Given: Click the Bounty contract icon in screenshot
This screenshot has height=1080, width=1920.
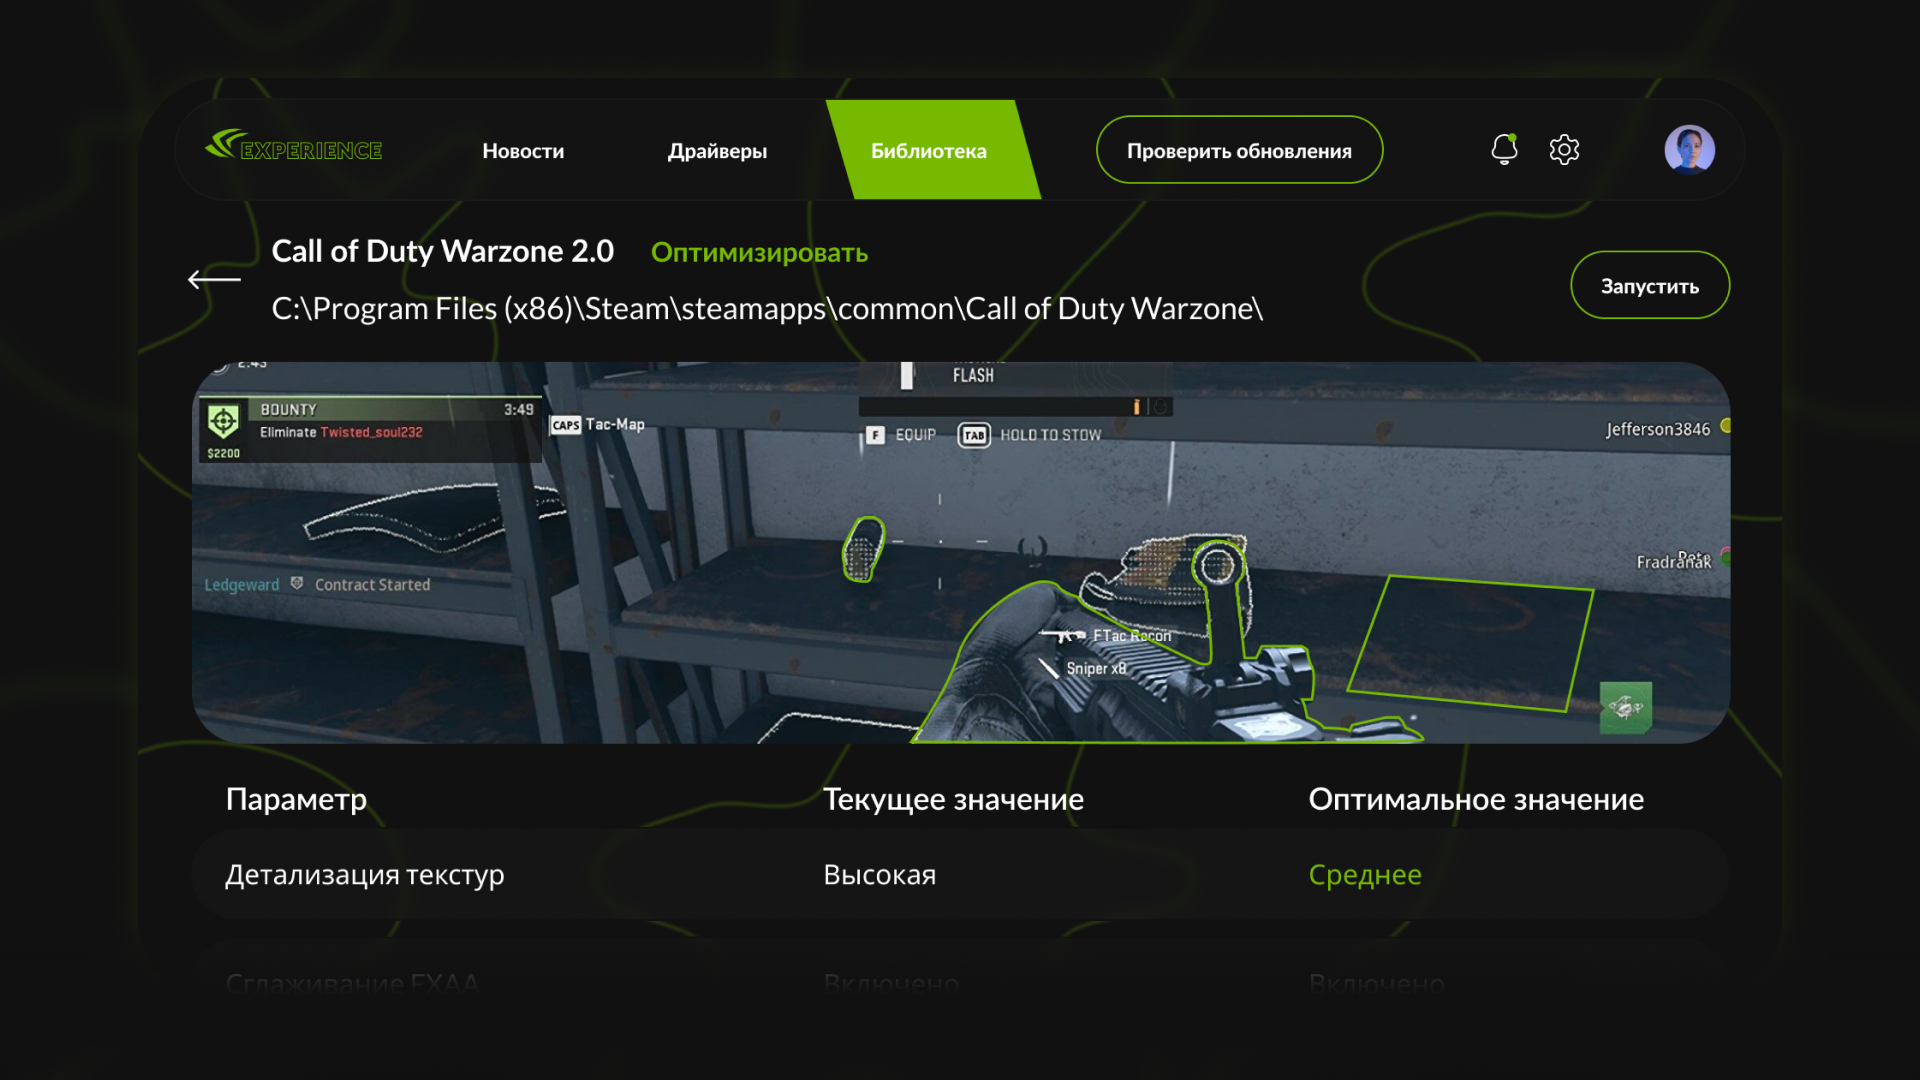Looking at the screenshot, I should (223, 421).
